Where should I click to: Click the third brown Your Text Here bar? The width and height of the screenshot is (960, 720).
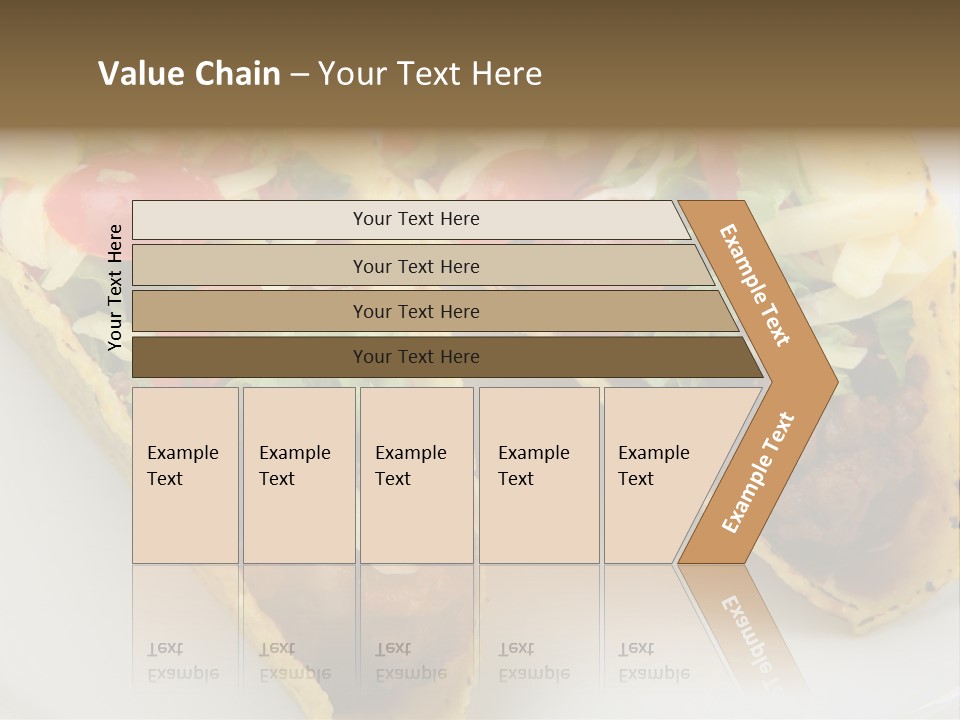435,311
